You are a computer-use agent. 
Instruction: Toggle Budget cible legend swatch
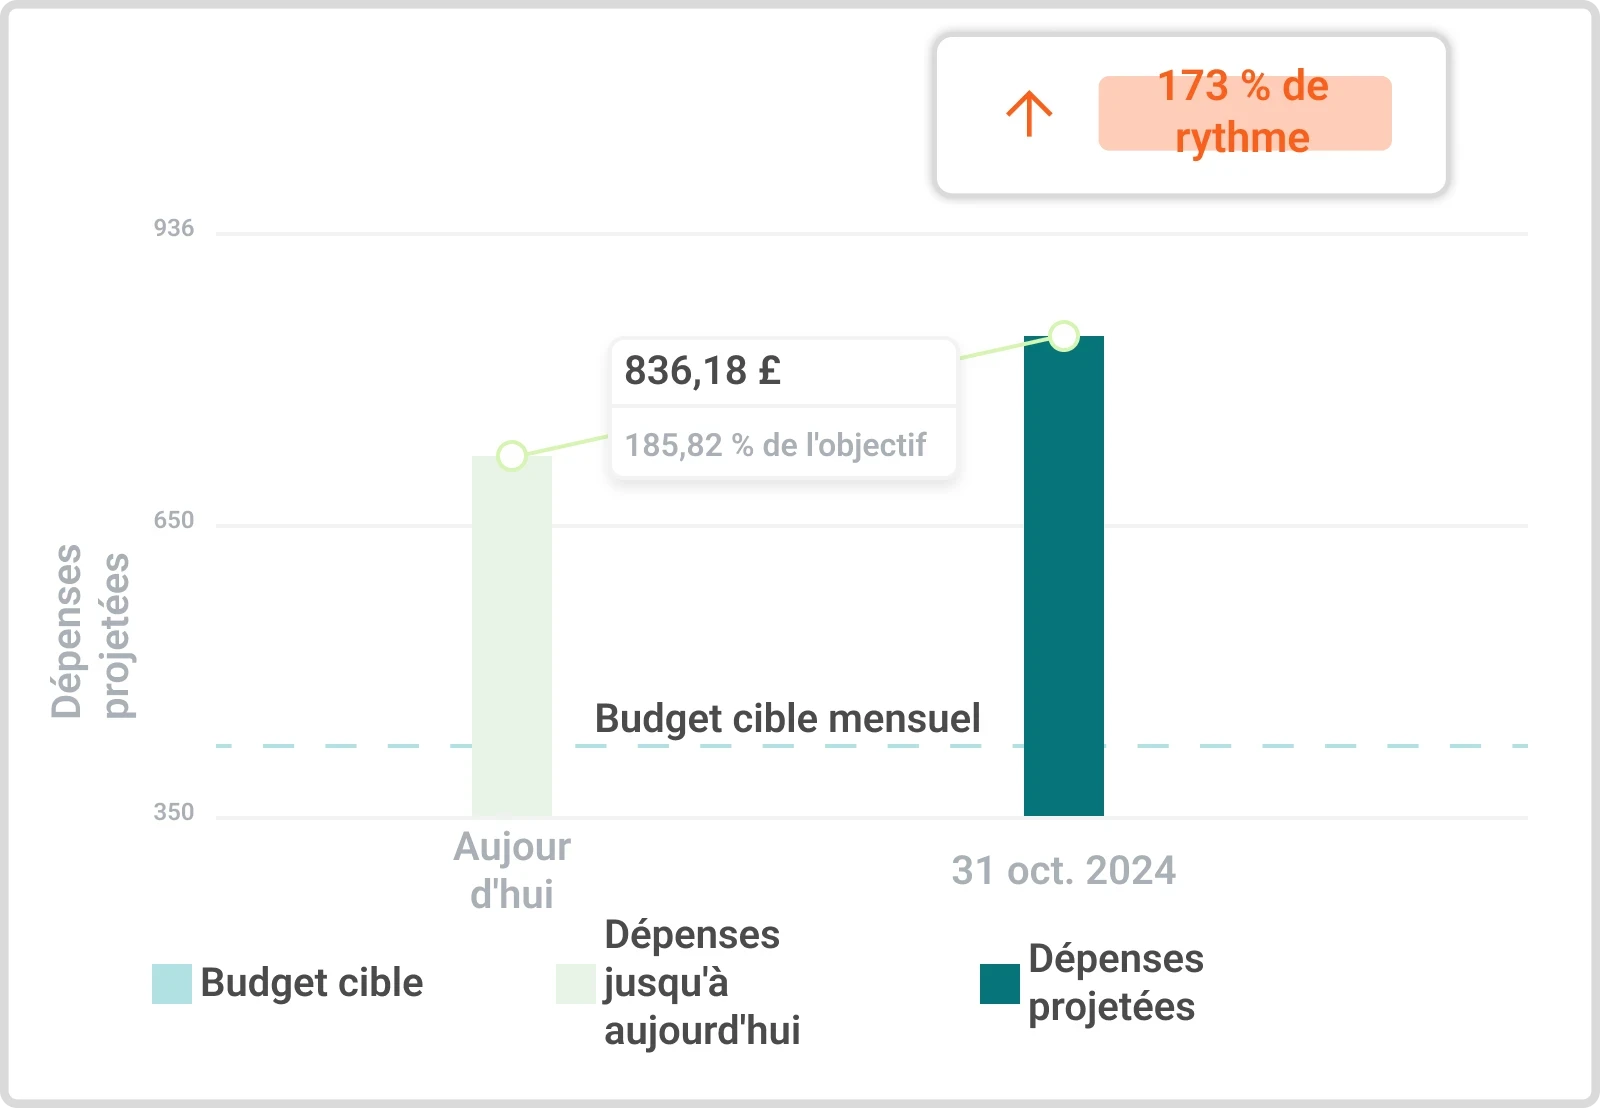tap(172, 984)
